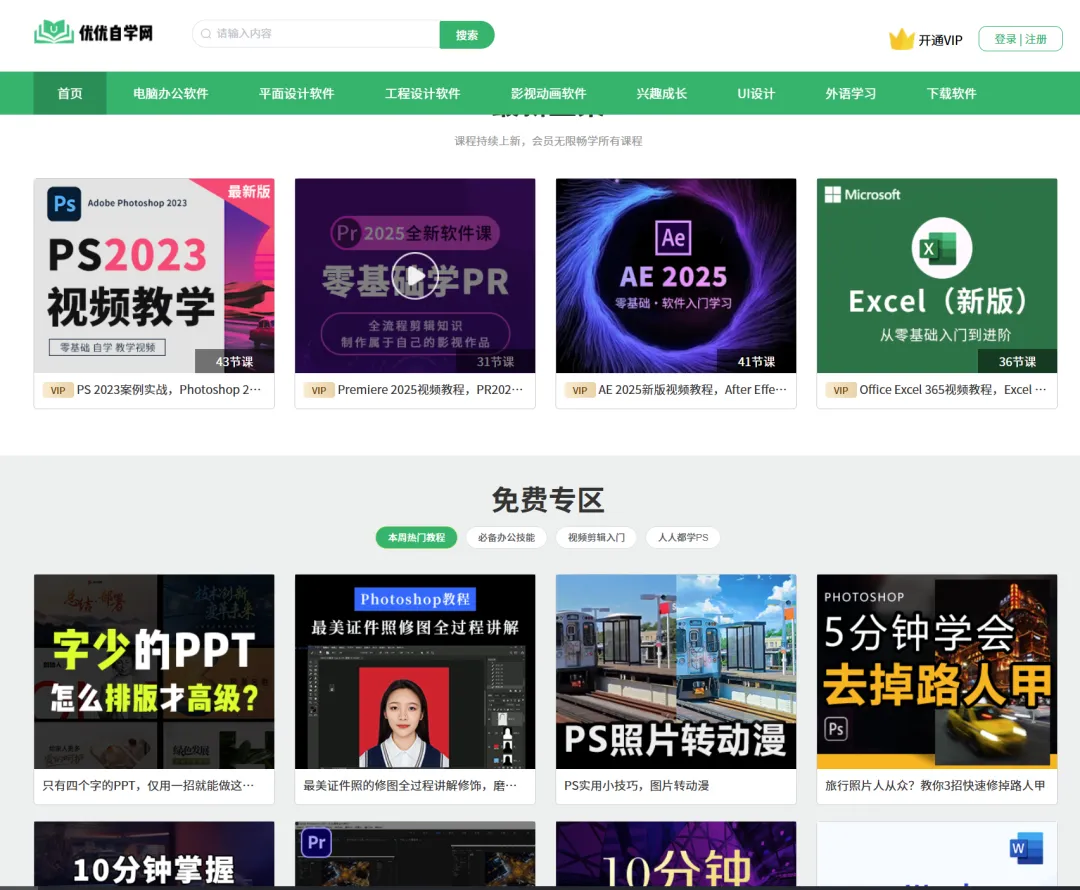
Task: Open the 下载软件 menu
Action: 951,93
